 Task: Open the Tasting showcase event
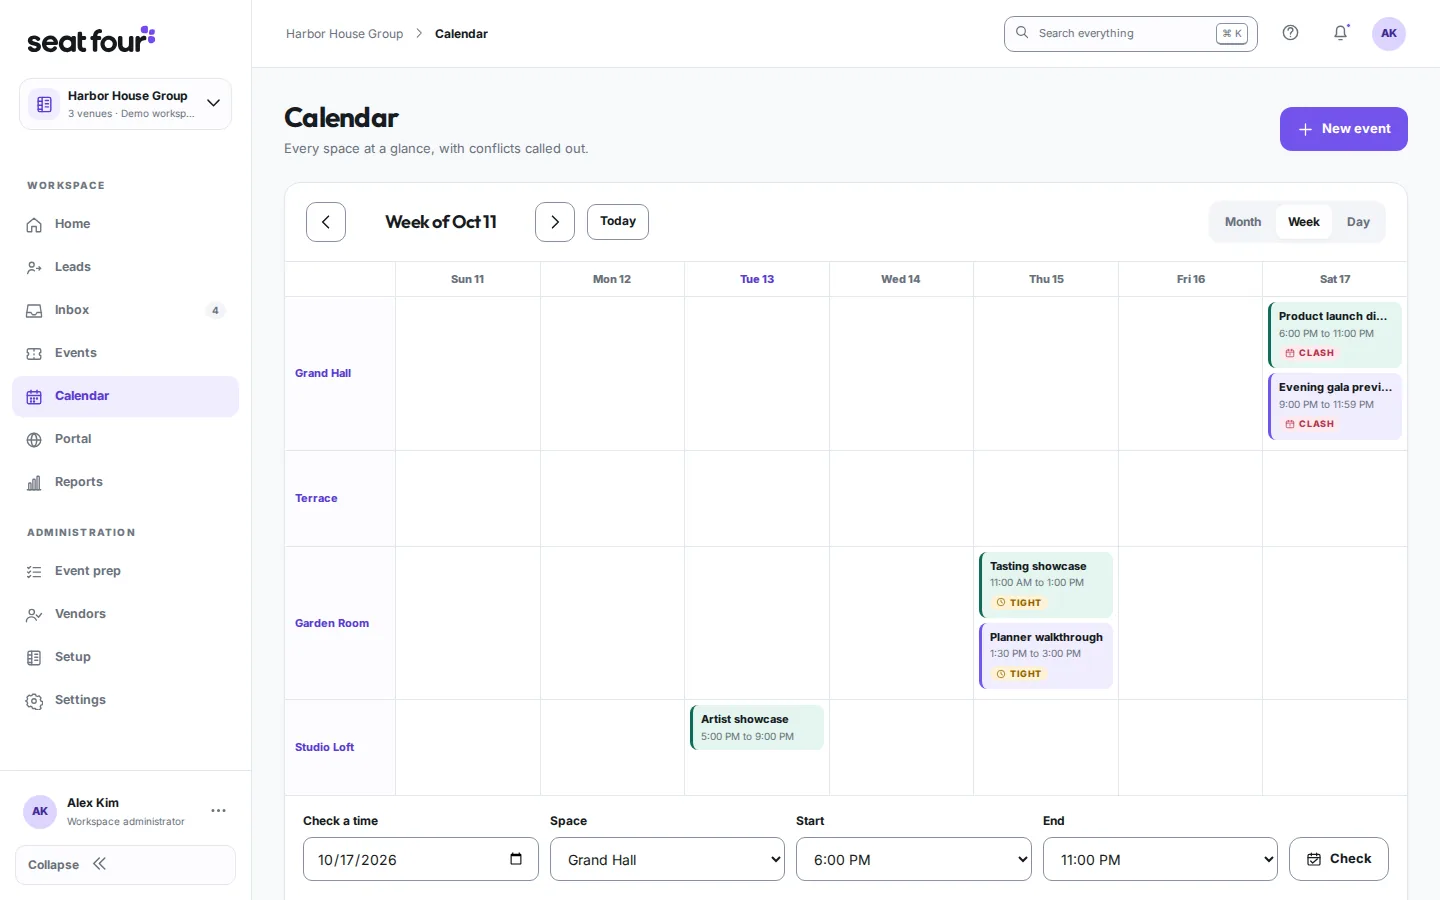(x=1046, y=585)
